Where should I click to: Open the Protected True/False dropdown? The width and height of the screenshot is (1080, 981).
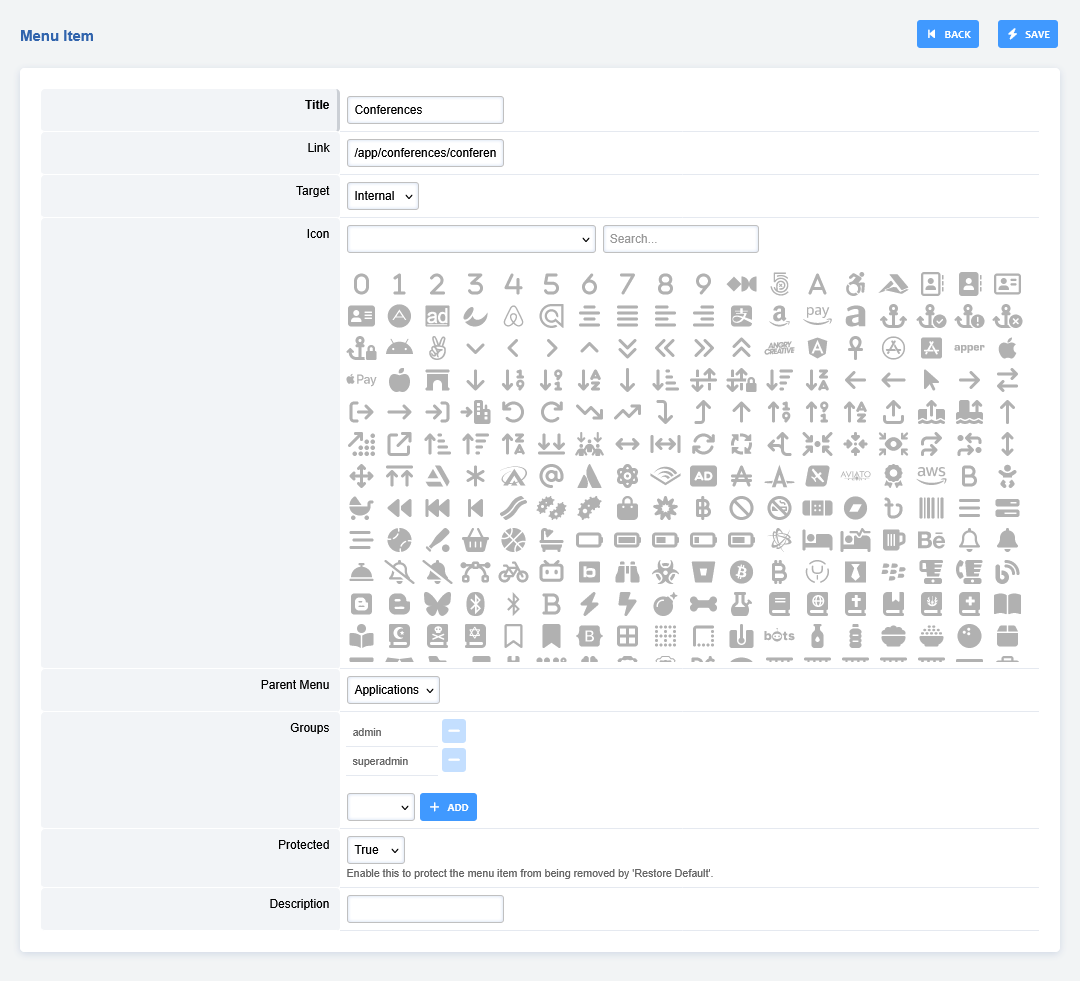coord(375,850)
